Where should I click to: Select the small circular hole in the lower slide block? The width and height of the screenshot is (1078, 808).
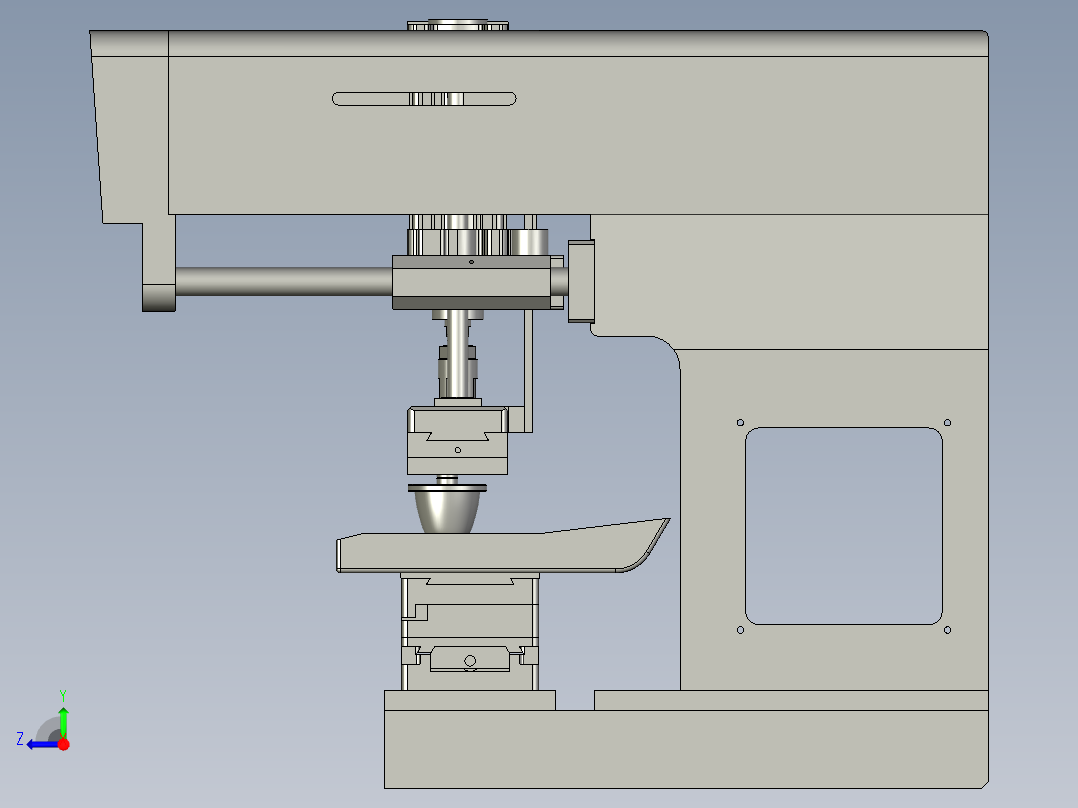point(470,661)
